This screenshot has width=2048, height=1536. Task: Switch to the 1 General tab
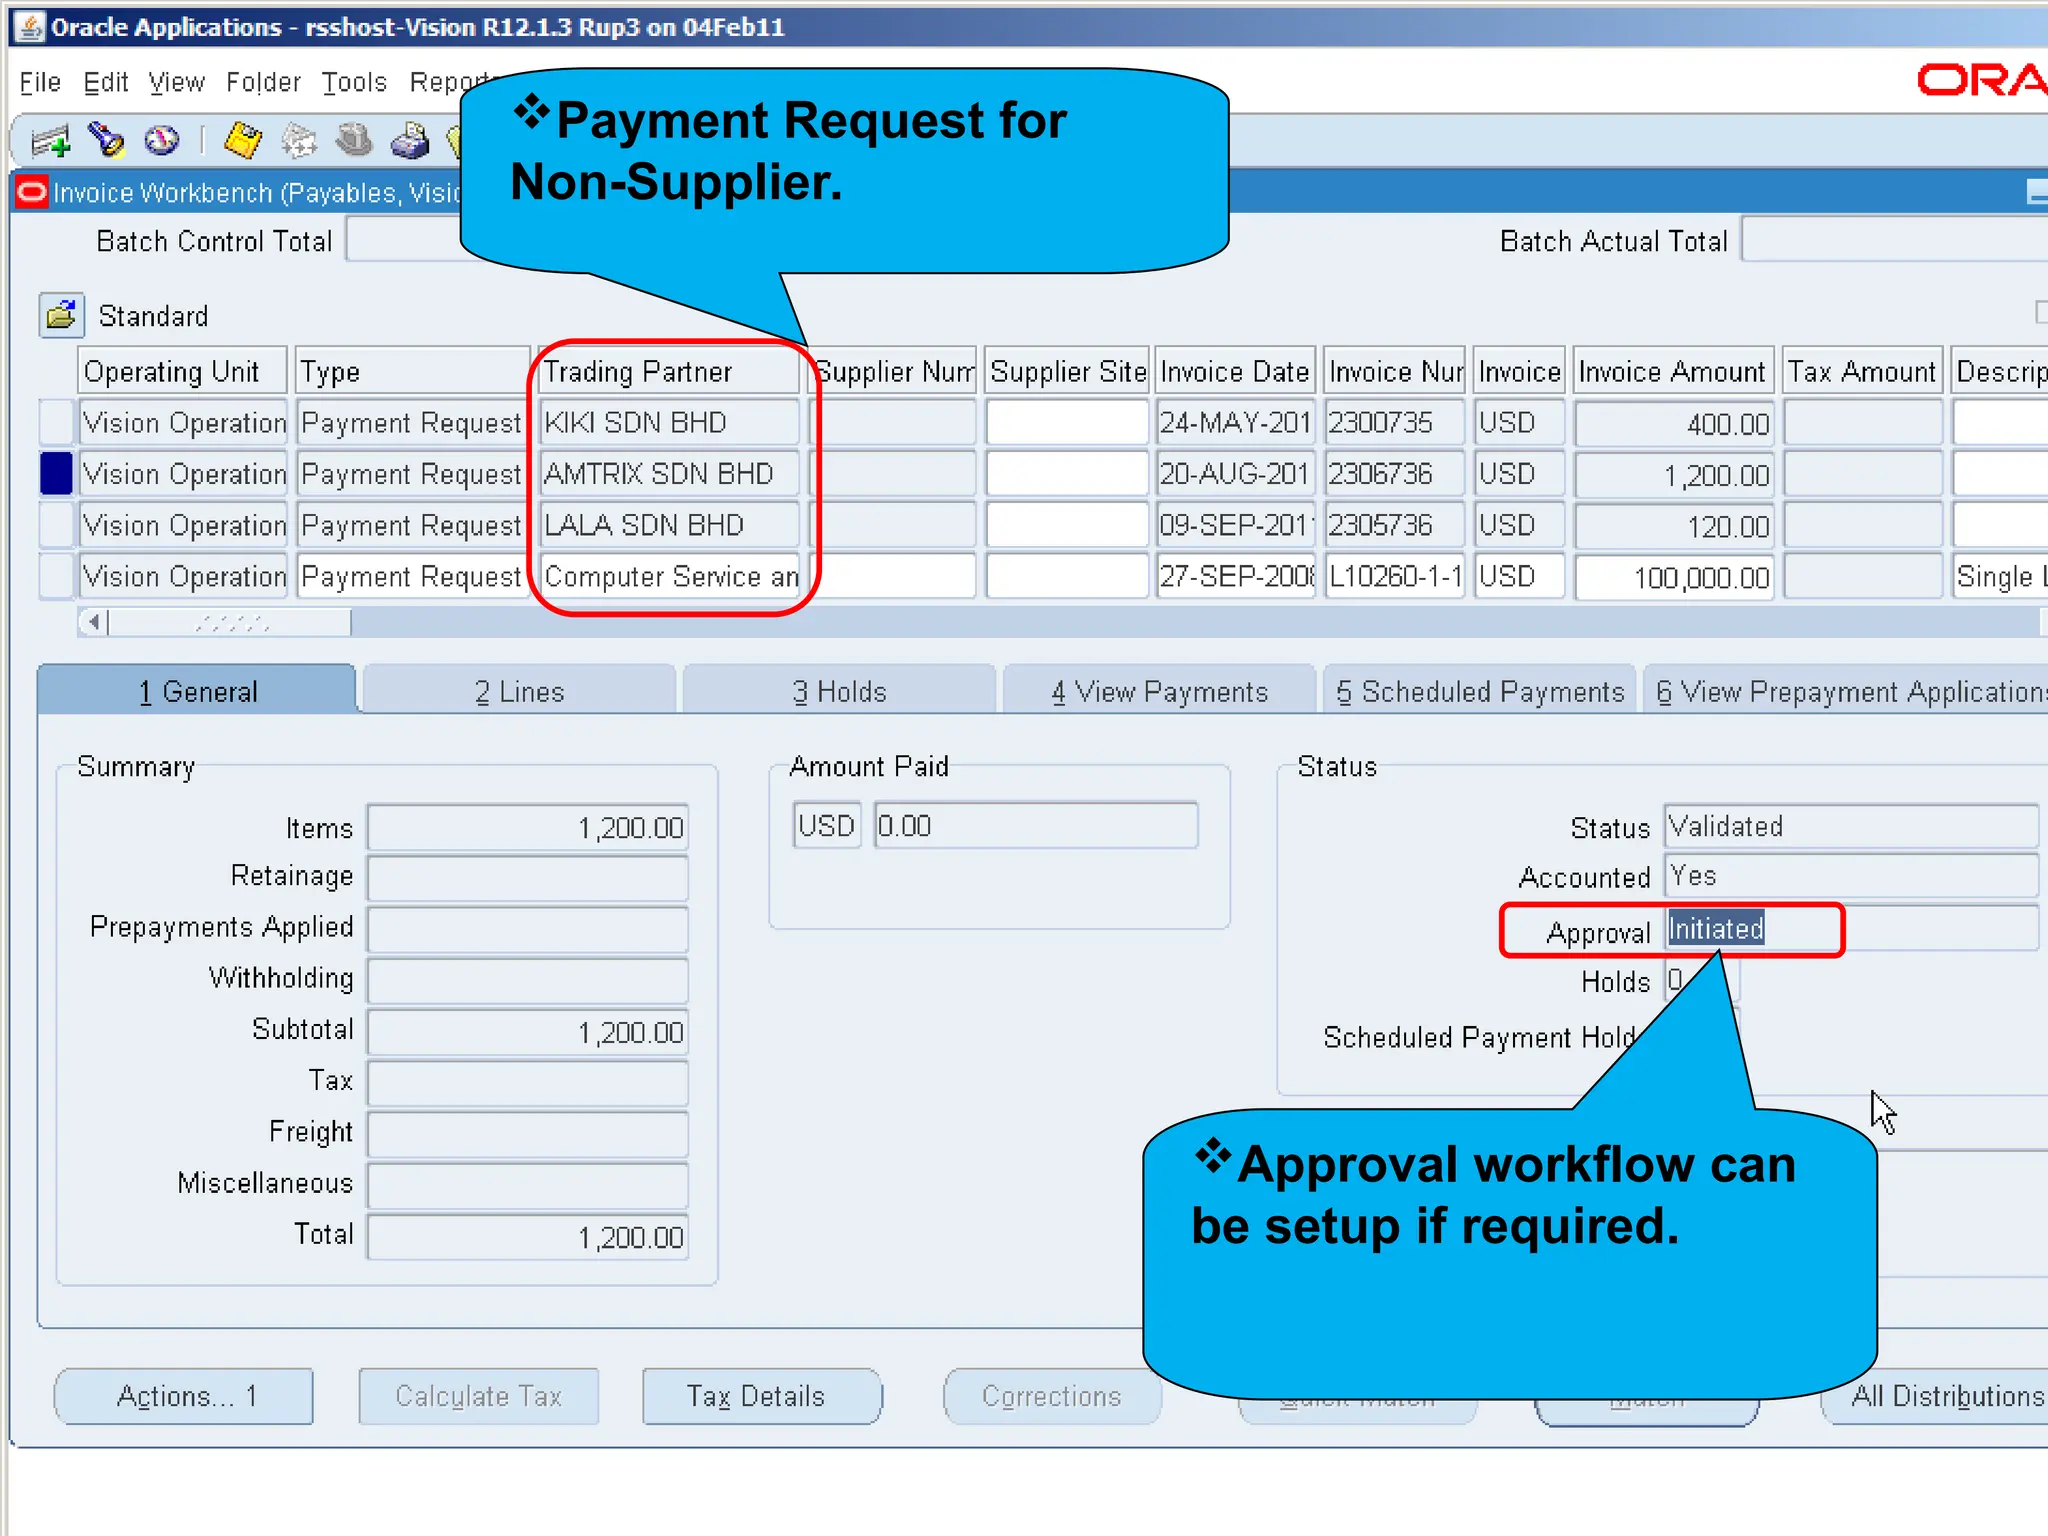tap(197, 691)
